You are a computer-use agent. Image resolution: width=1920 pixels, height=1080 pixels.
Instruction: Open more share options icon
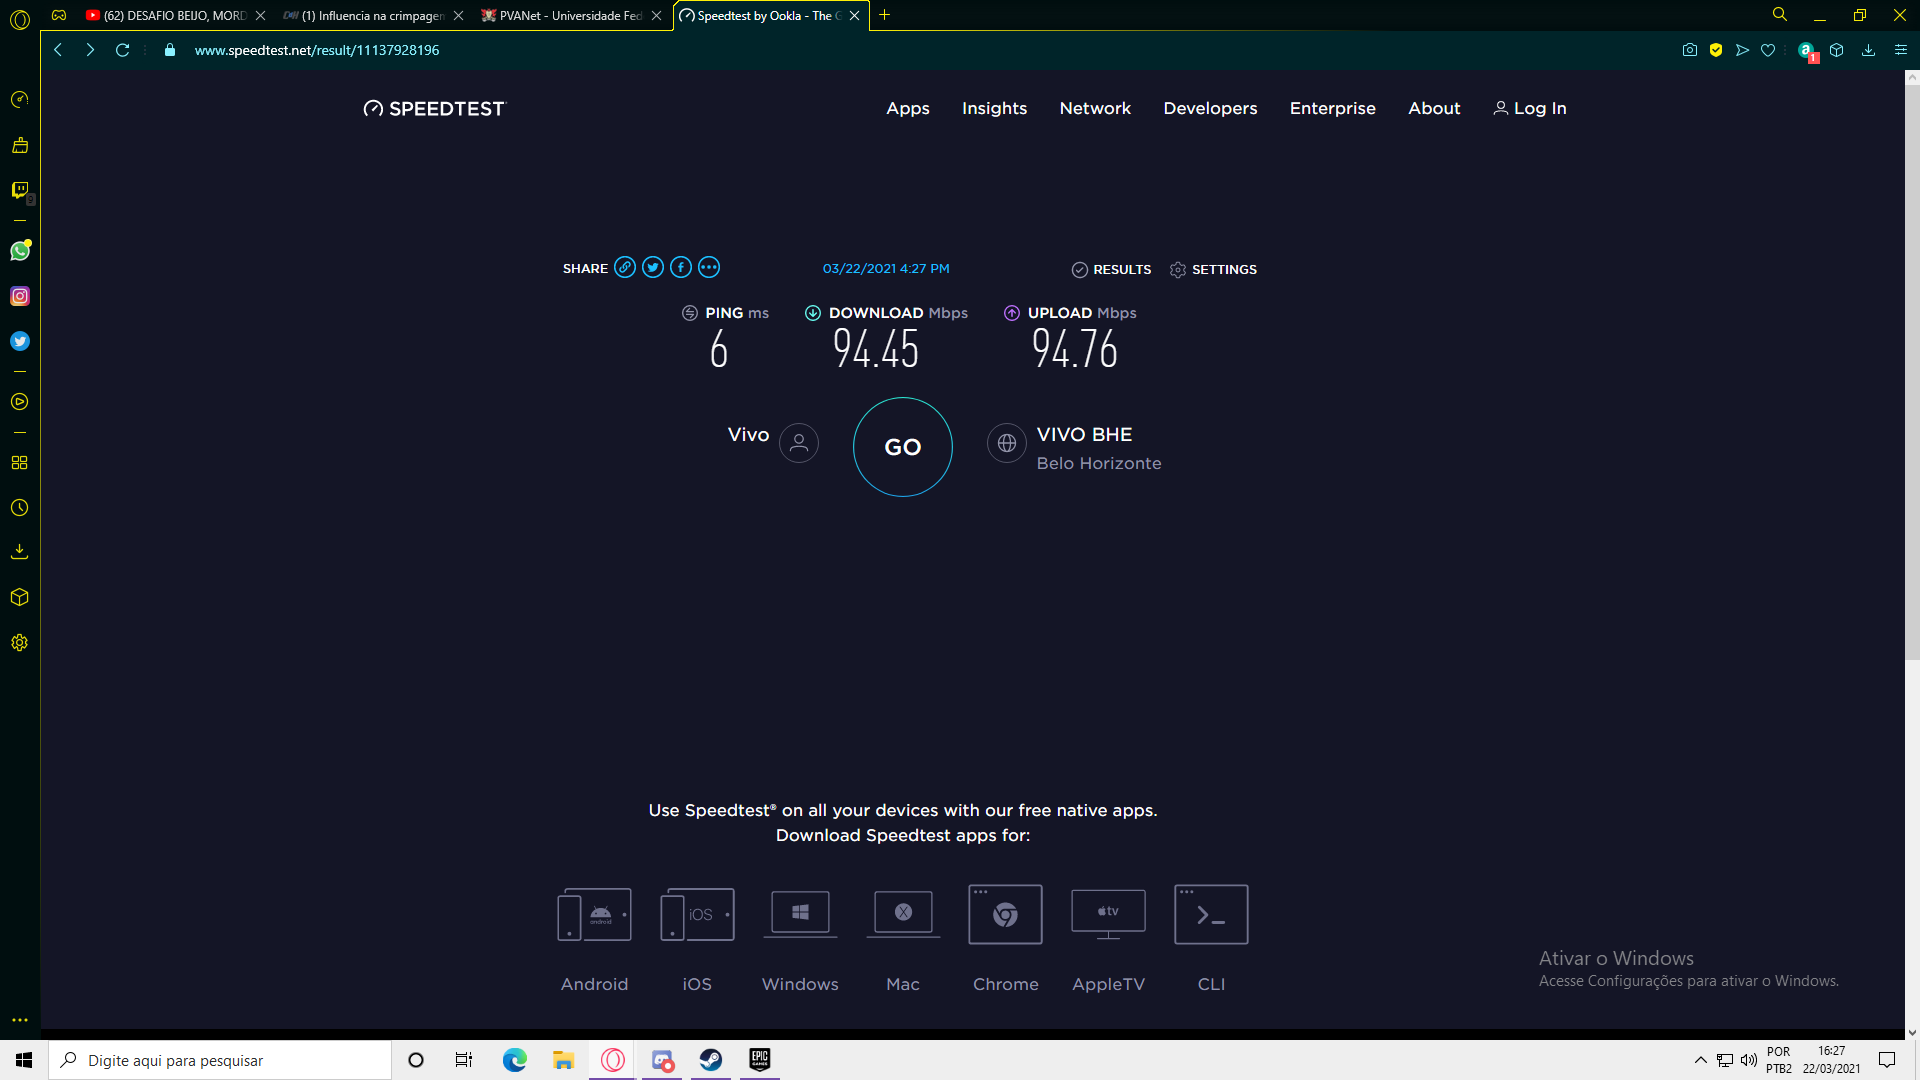click(x=709, y=267)
